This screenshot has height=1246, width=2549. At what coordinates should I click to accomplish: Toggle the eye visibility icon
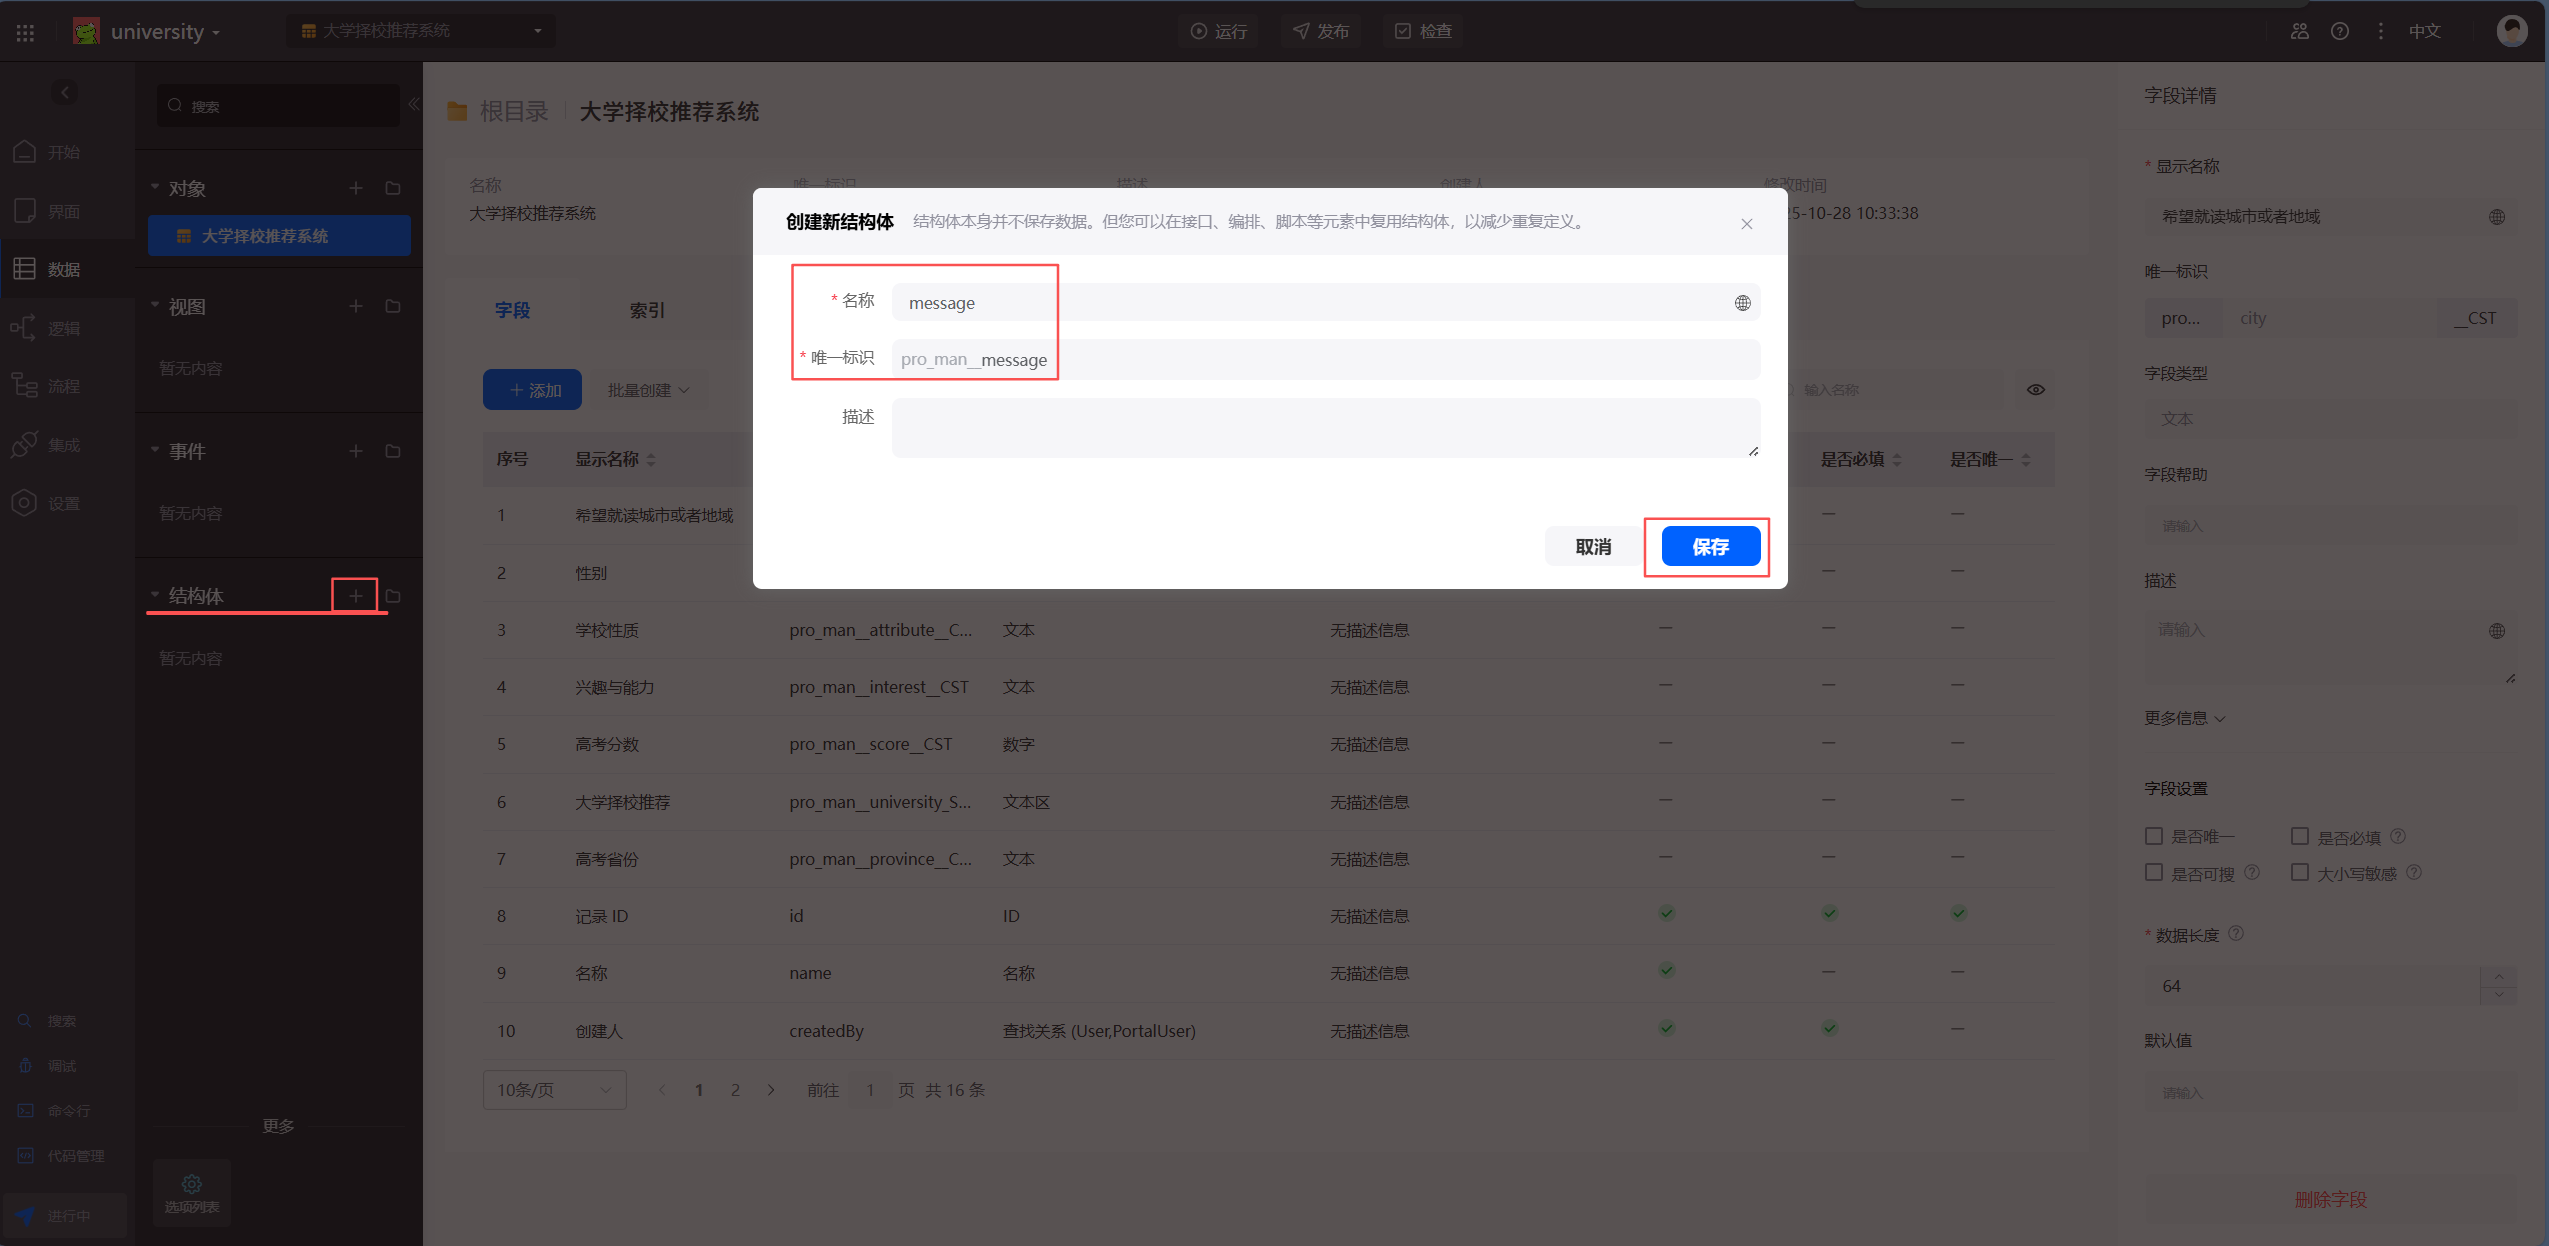pyautogui.click(x=2035, y=390)
